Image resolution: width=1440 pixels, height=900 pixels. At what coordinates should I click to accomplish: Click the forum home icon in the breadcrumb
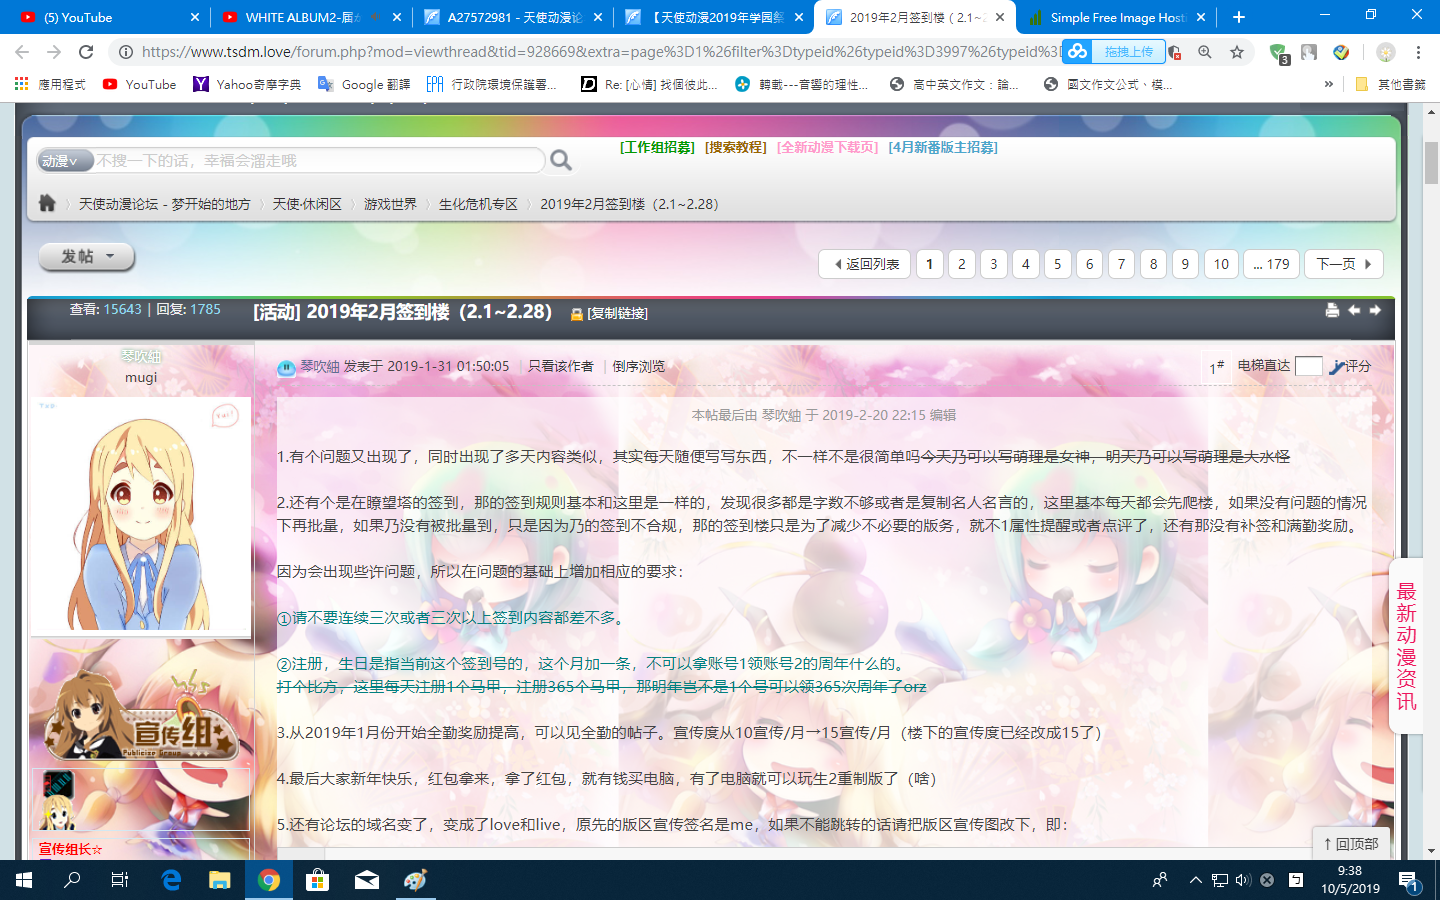tap(47, 203)
